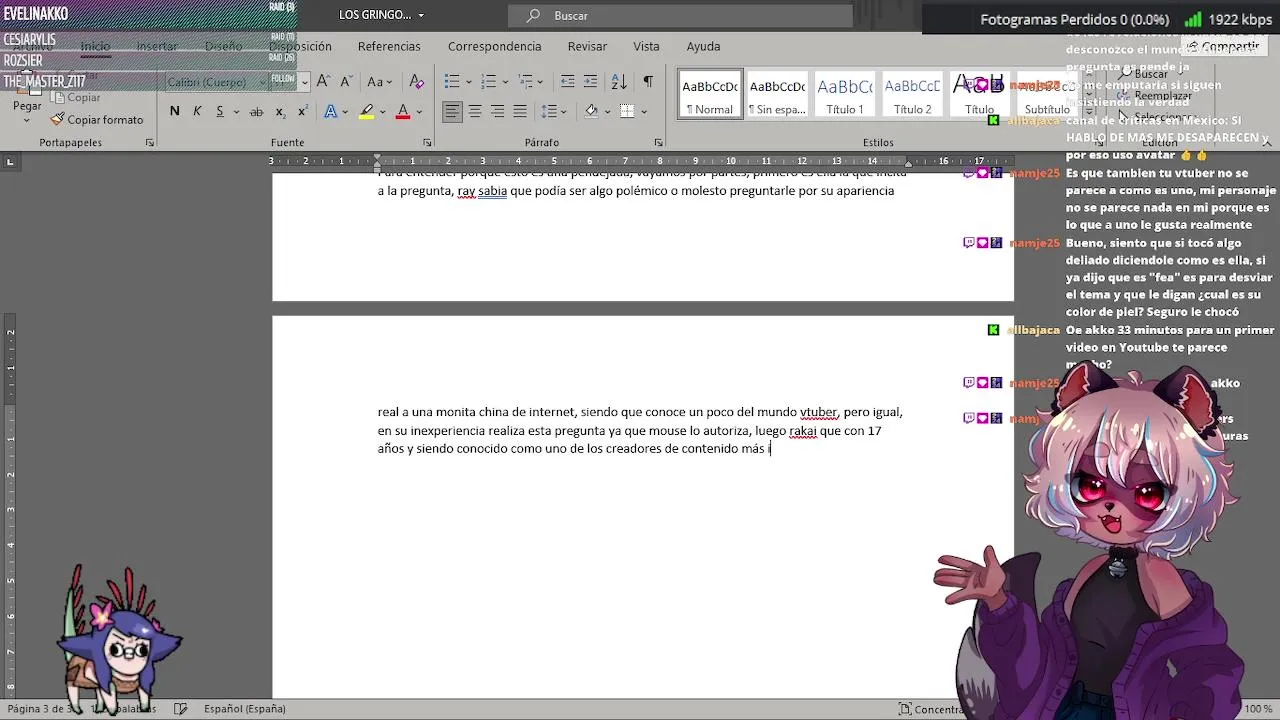Toggle superscript formatting
This screenshot has height=720, width=1280.
pos(302,111)
